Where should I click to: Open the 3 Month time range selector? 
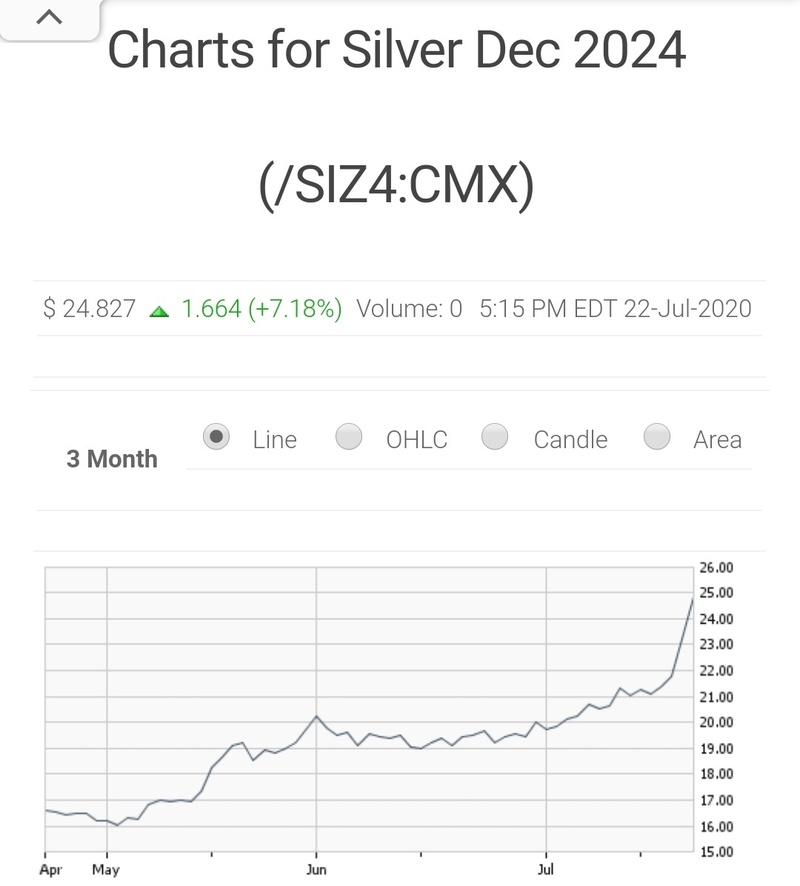(x=112, y=459)
